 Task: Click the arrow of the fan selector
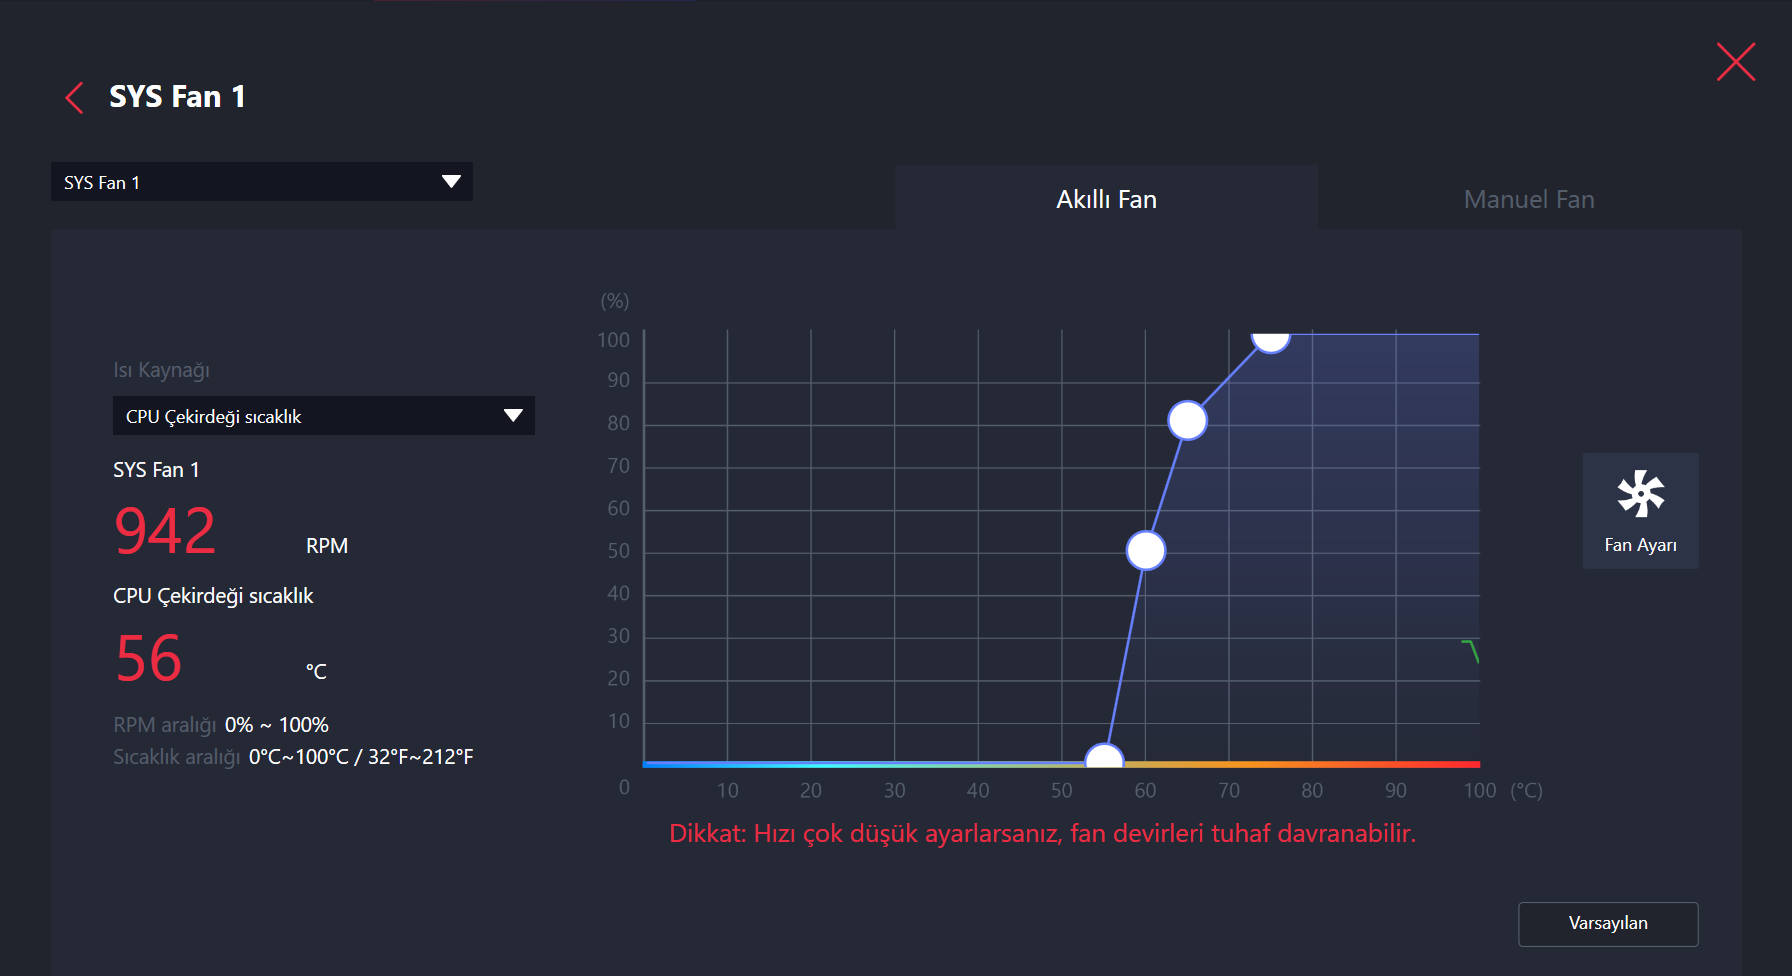click(451, 182)
